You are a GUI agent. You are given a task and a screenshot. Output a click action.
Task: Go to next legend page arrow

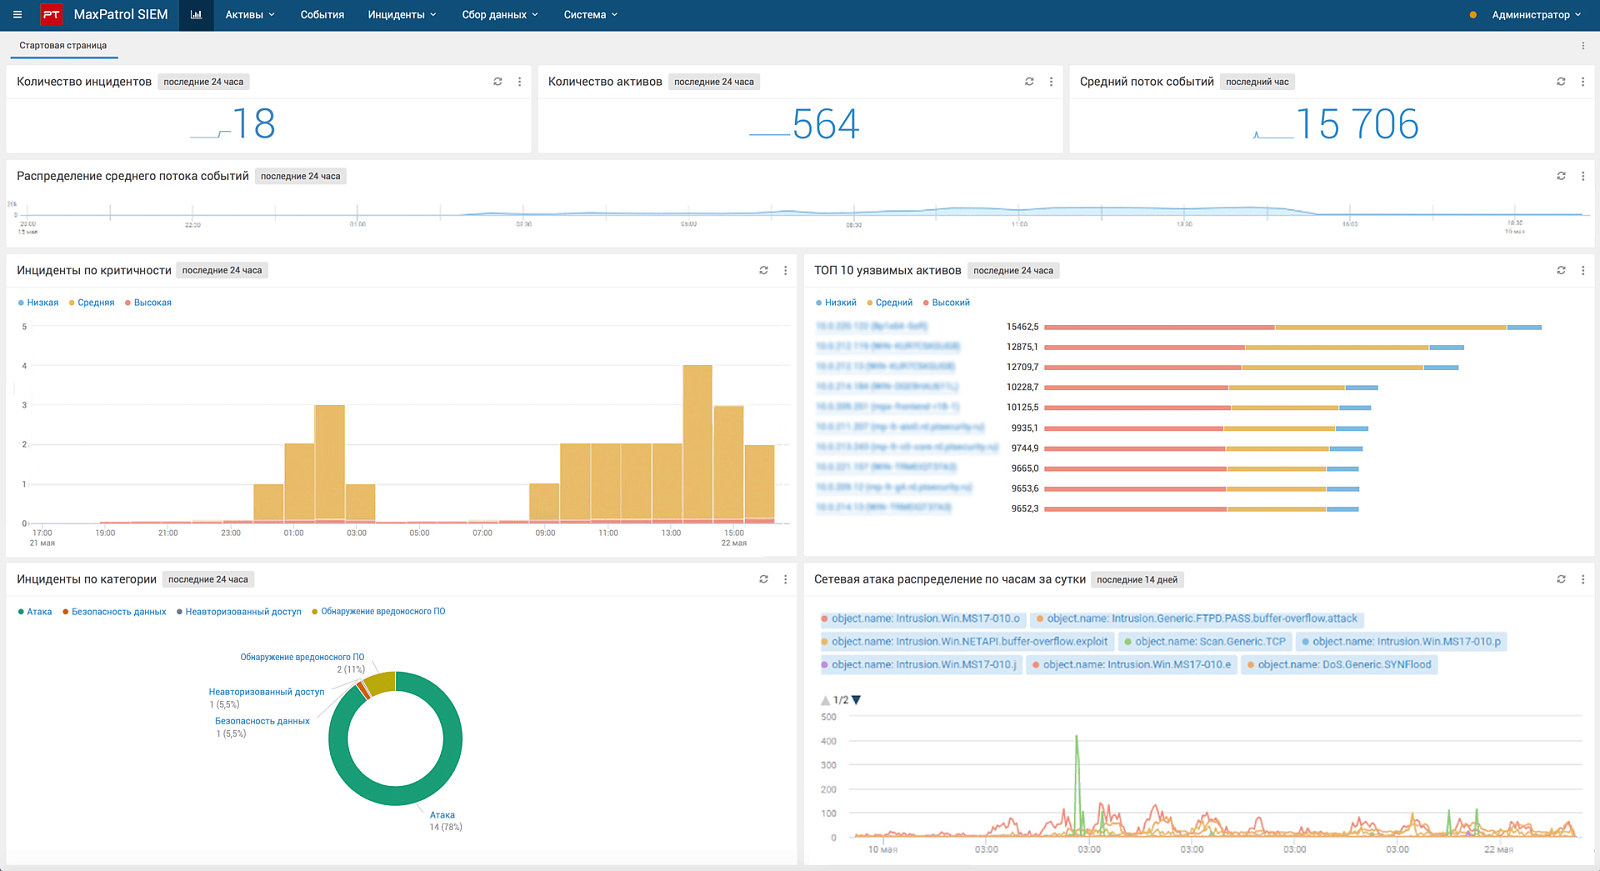(x=856, y=701)
